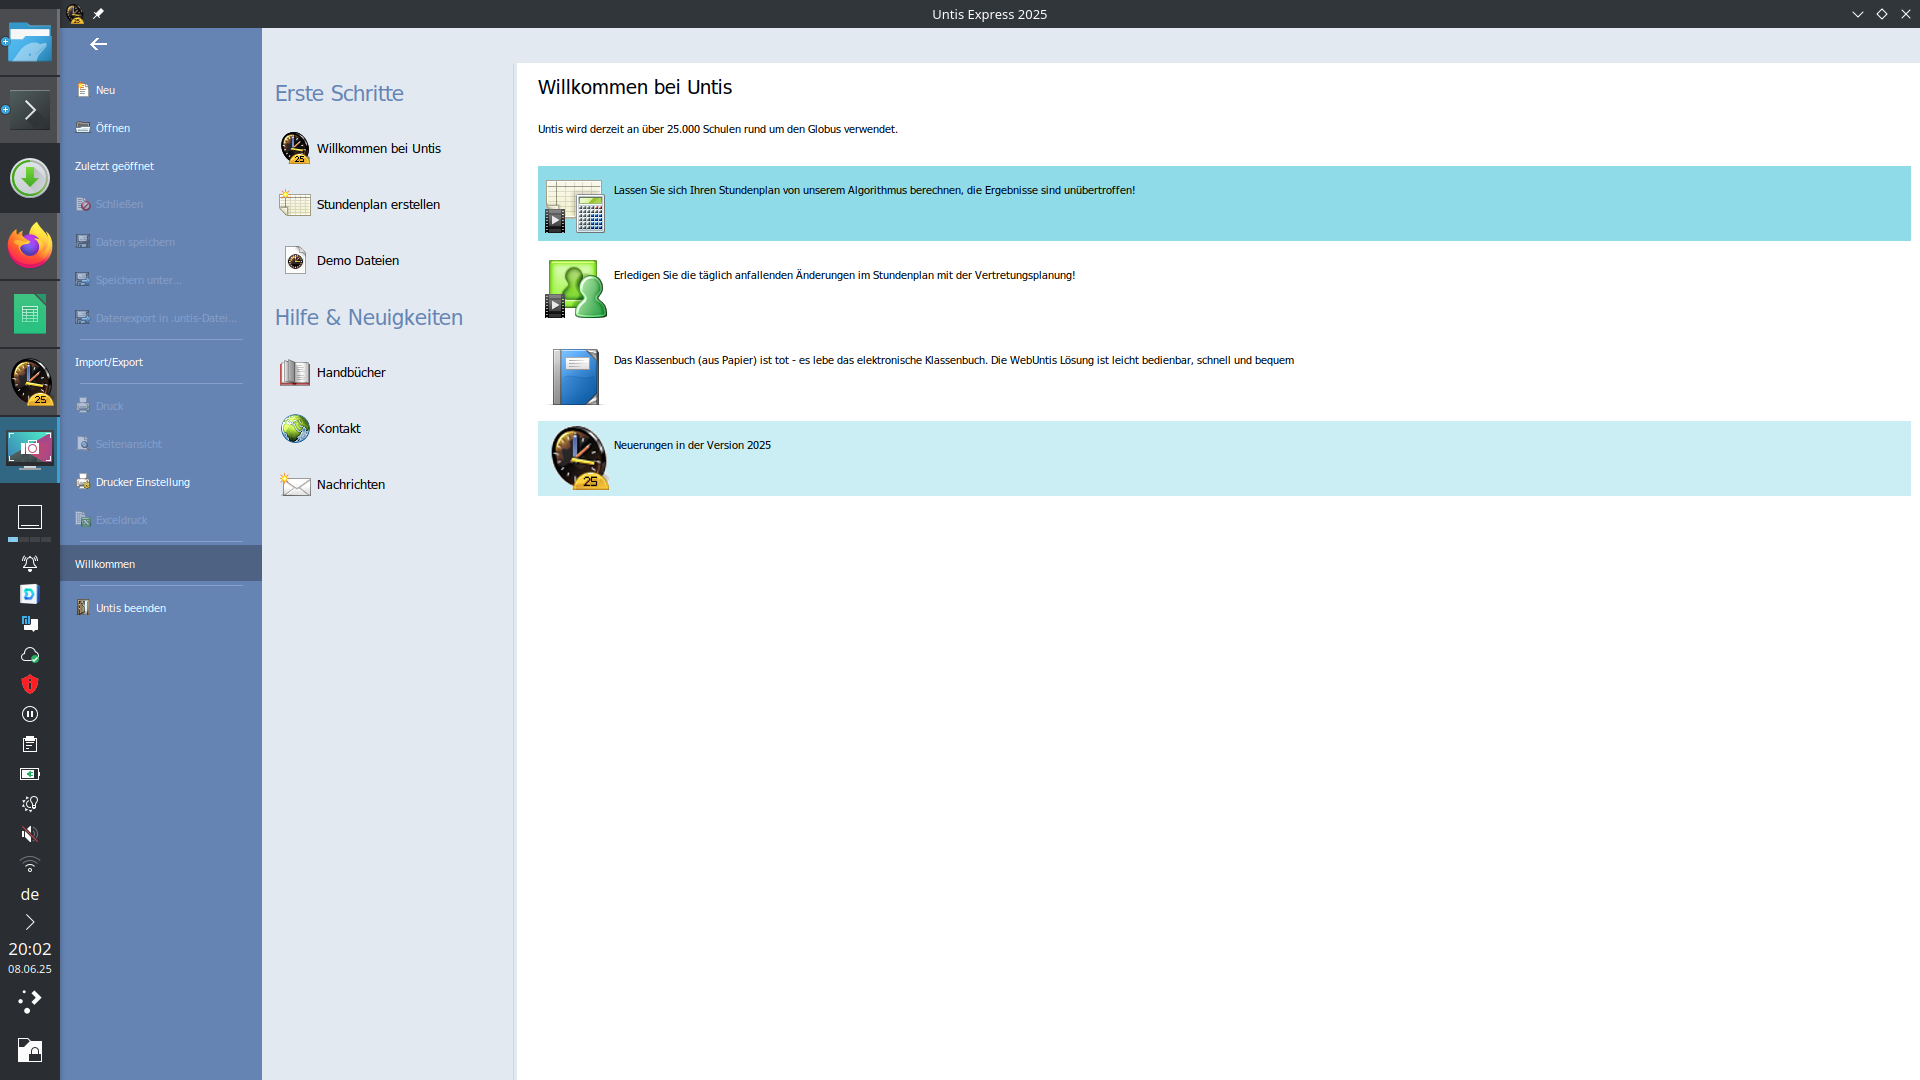The width and height of the screenshot is (1920, 1080).
Task: Select the Willkommen menu entry
Action: click(x=161, y=564)
